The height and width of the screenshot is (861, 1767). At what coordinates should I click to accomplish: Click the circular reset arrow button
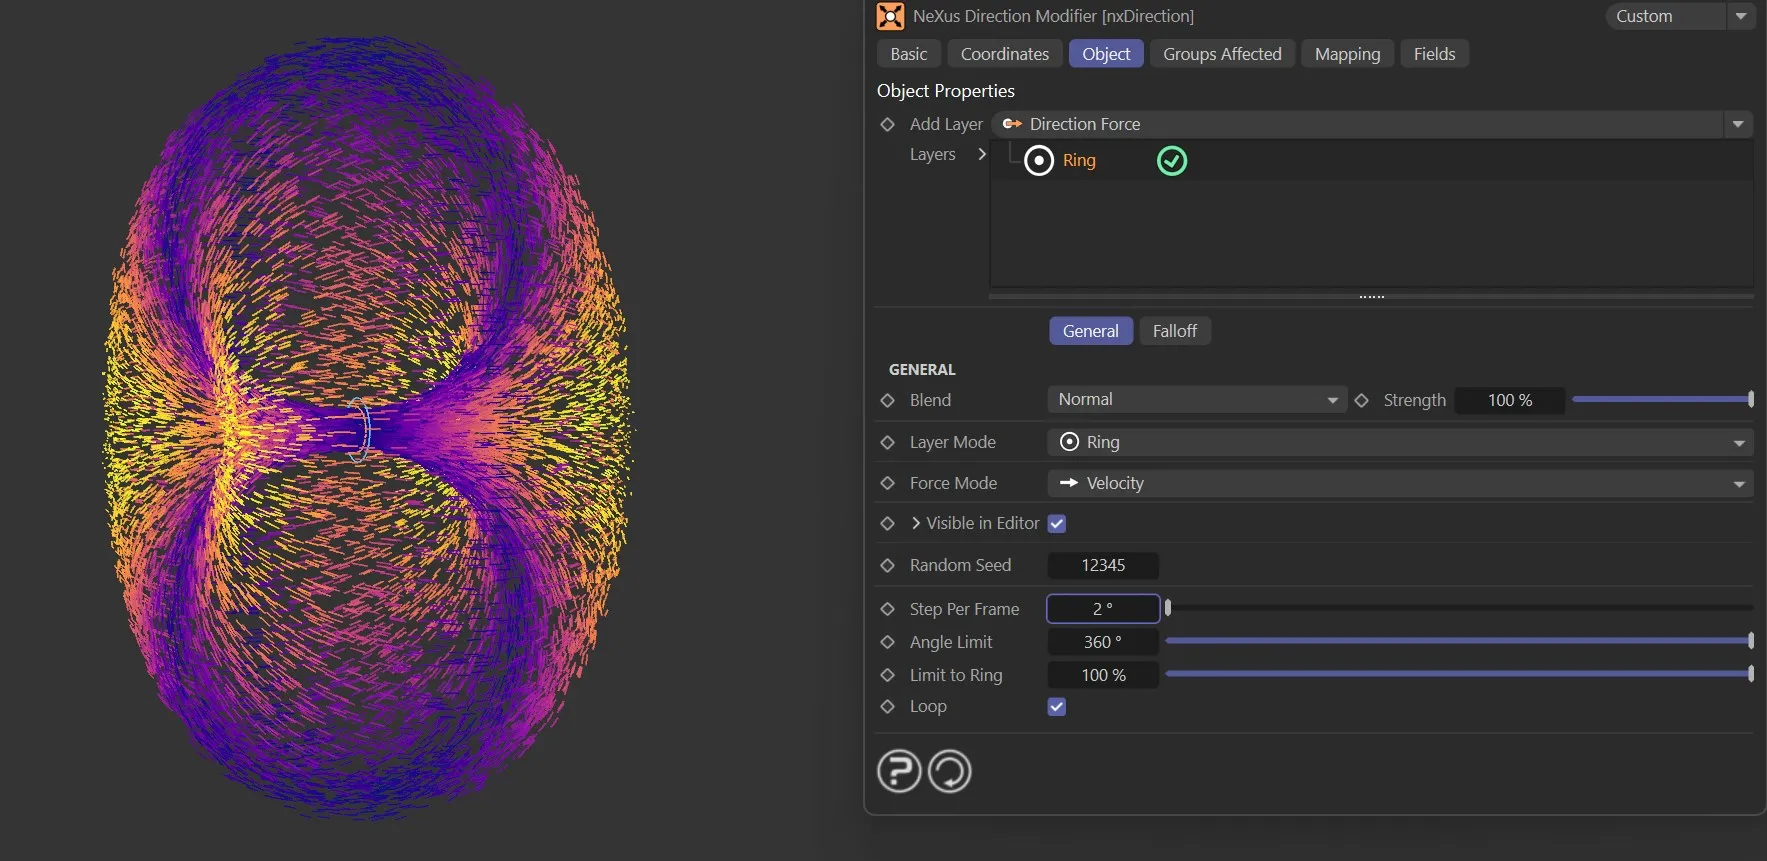(950, 771)
